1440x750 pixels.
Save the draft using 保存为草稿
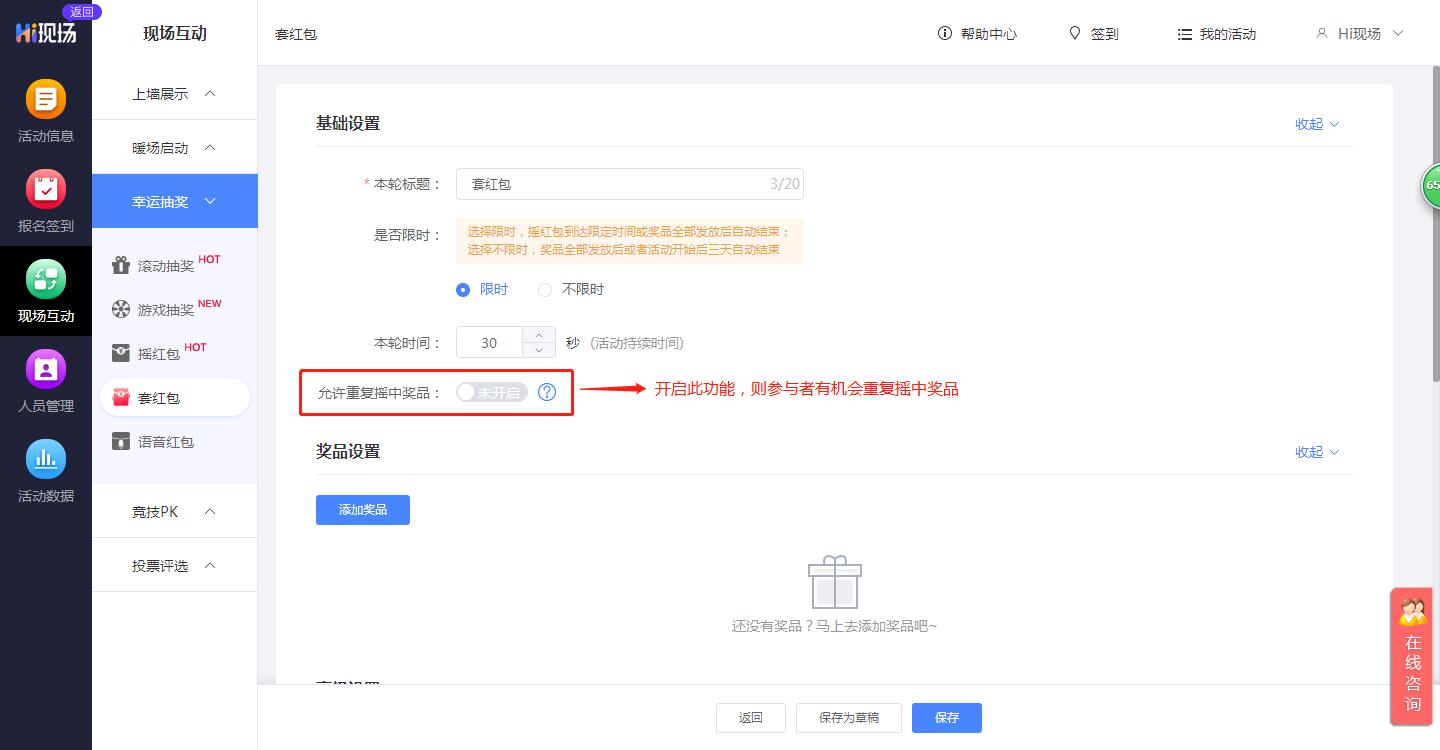point(848,718)
